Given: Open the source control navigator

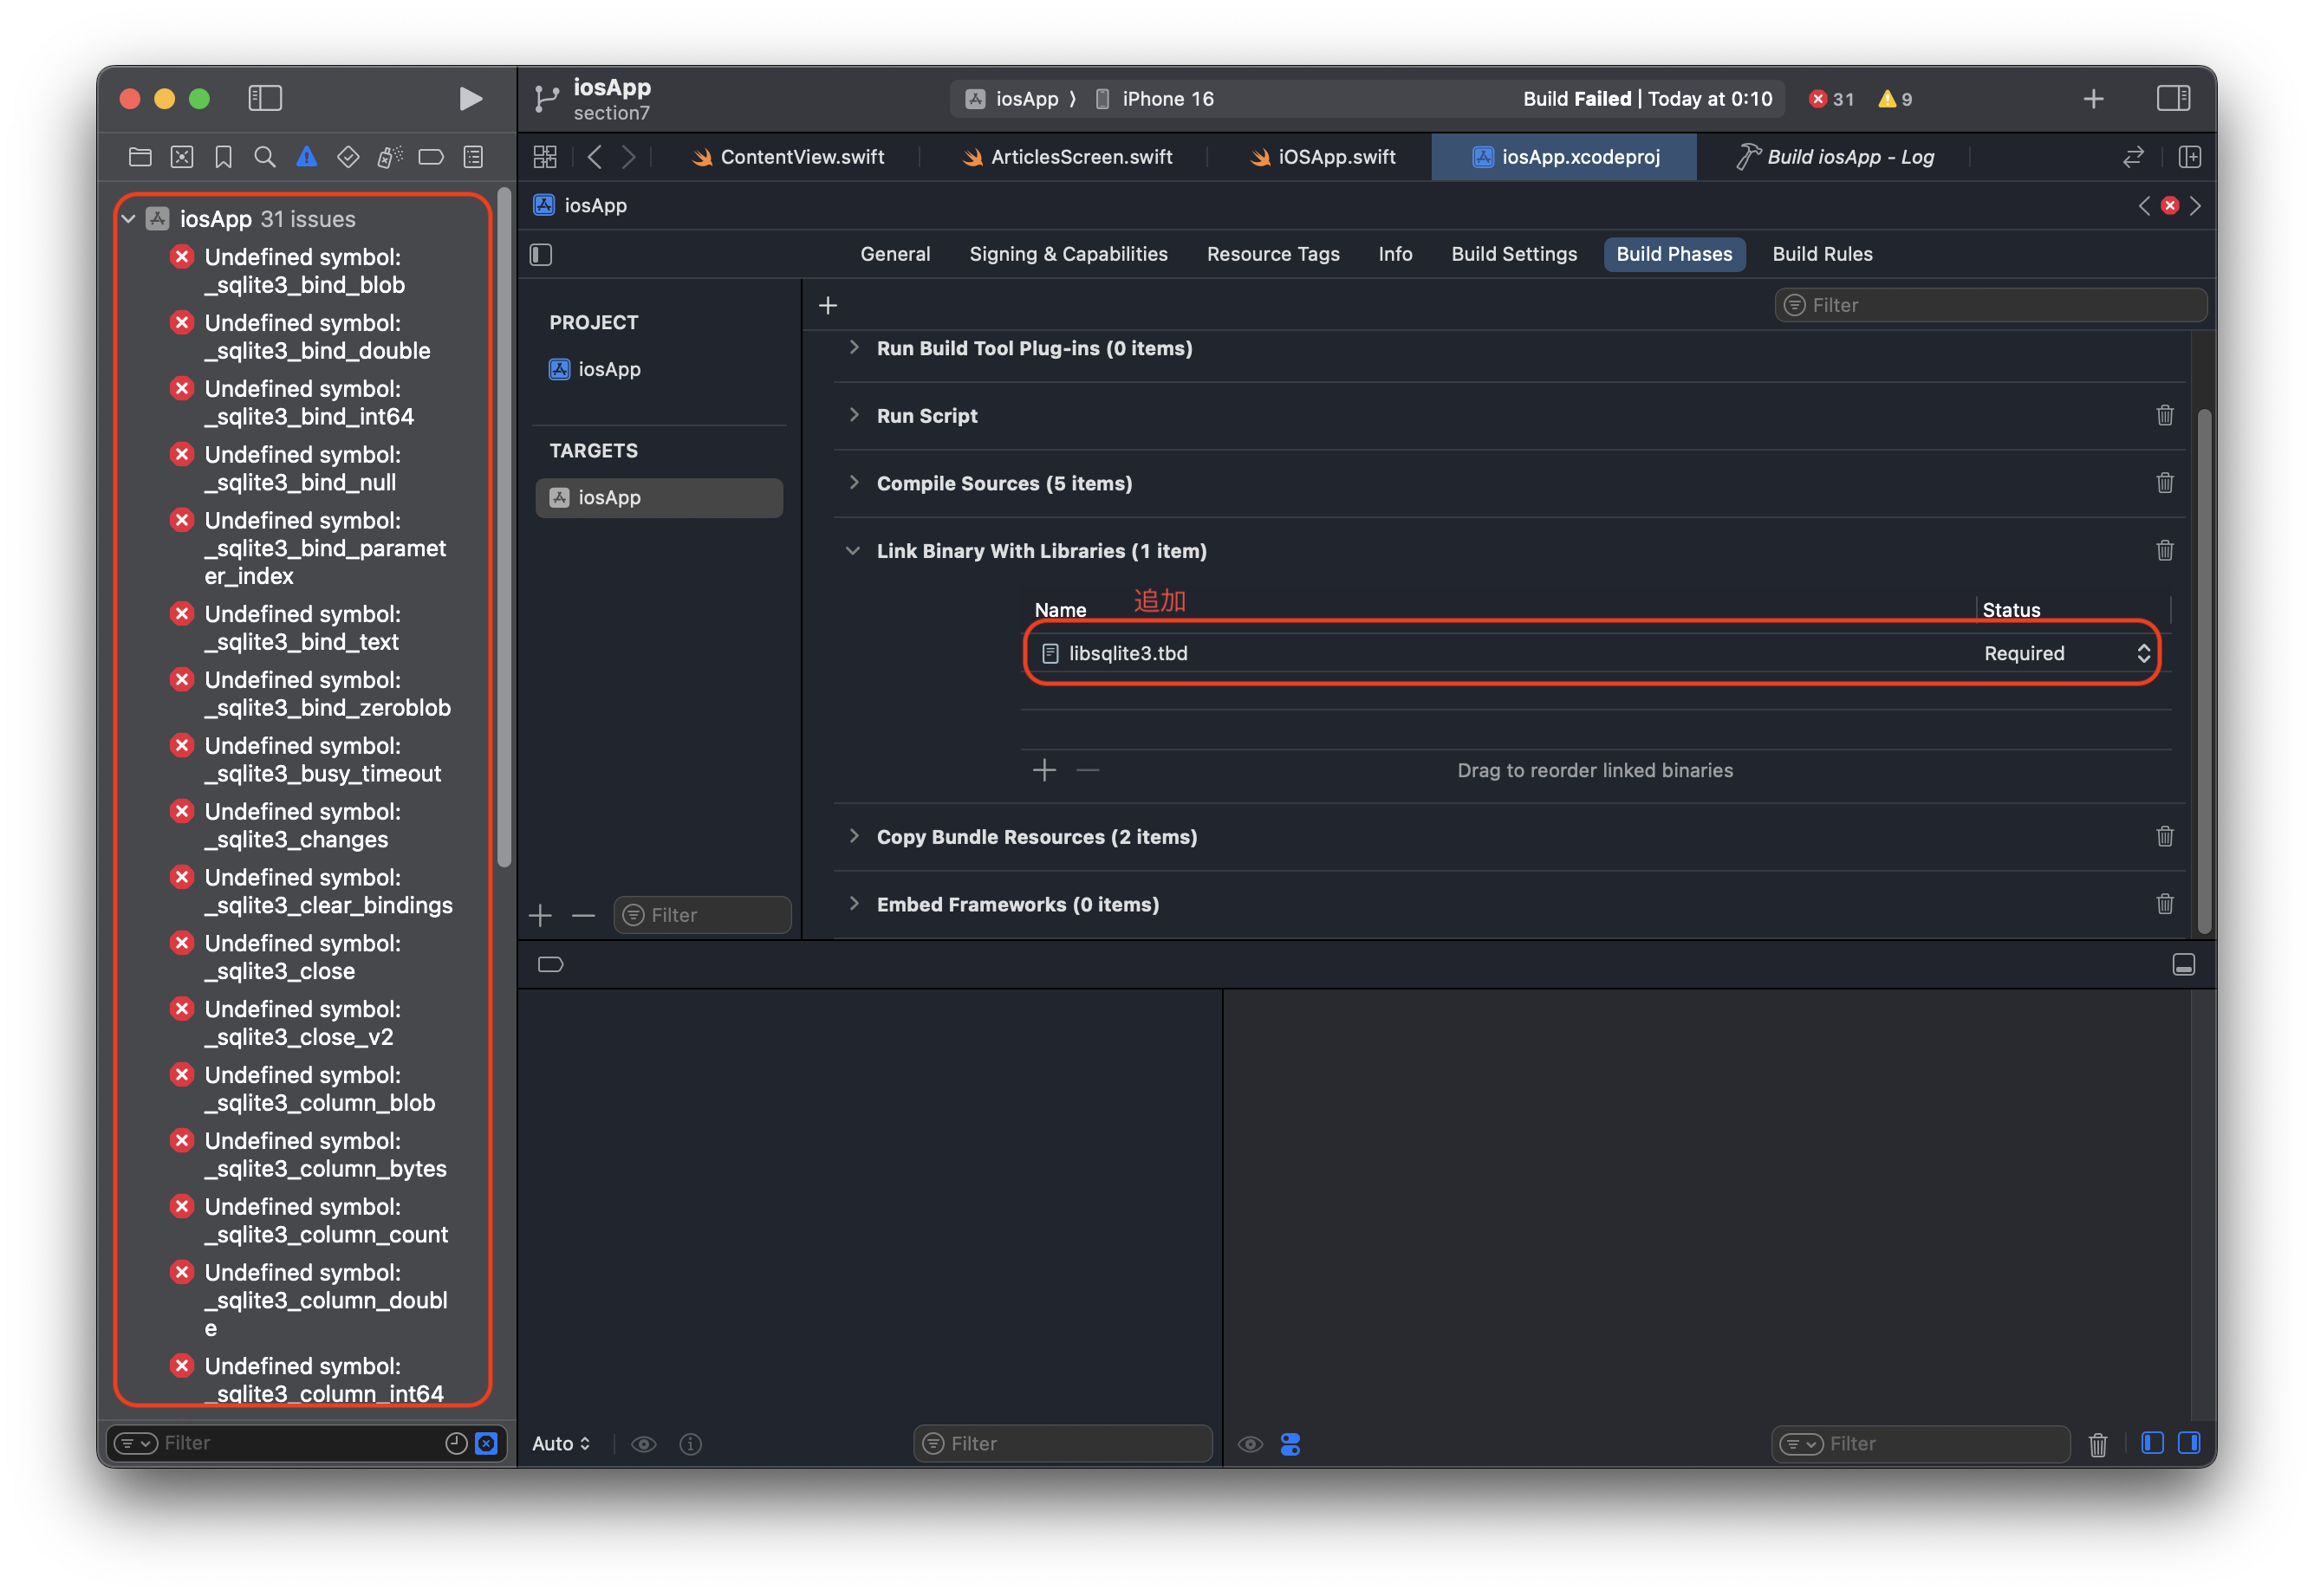Looking at the screenshot, I should 182,157.
